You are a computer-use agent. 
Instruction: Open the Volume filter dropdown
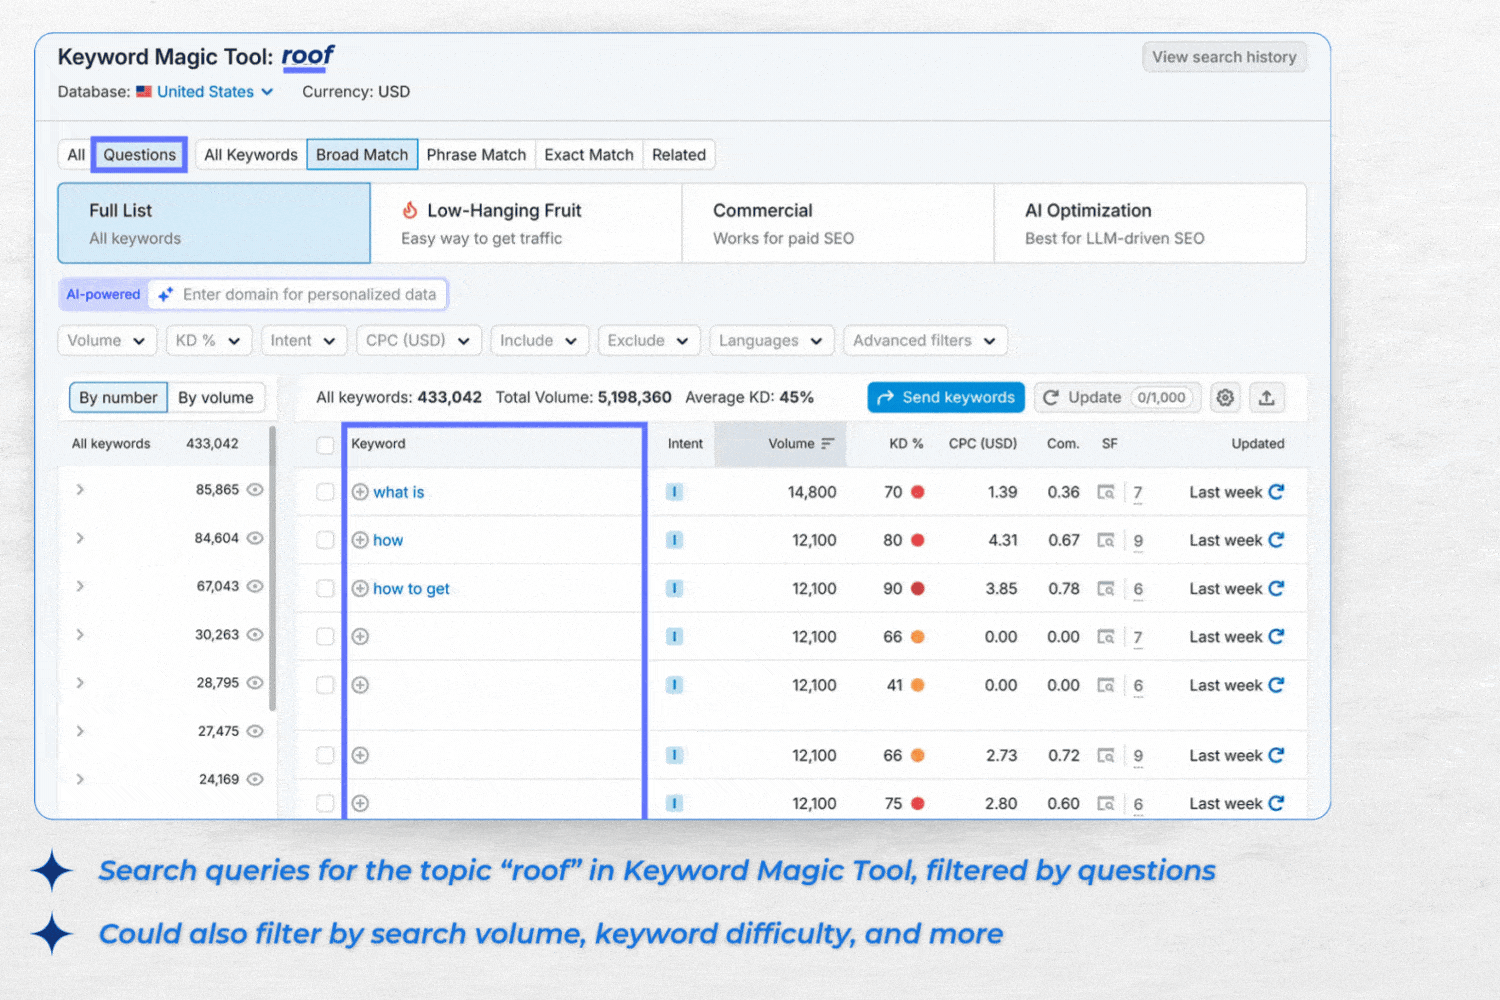point(107,341)
